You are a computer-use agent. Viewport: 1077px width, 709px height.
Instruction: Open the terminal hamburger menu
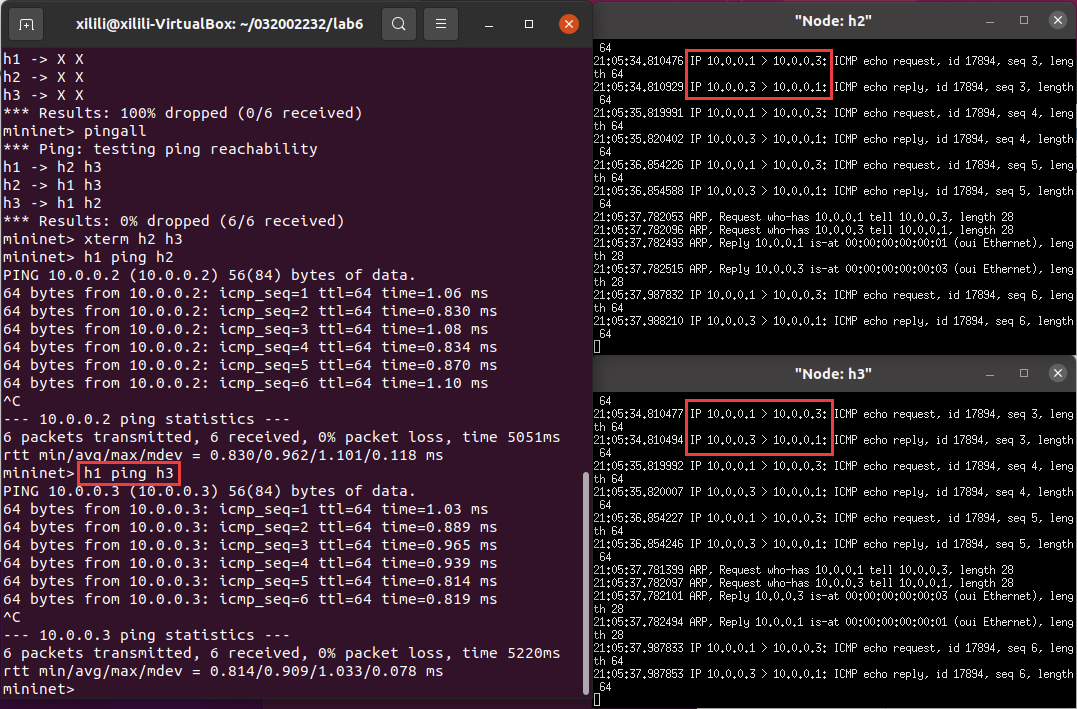(441, 25)
